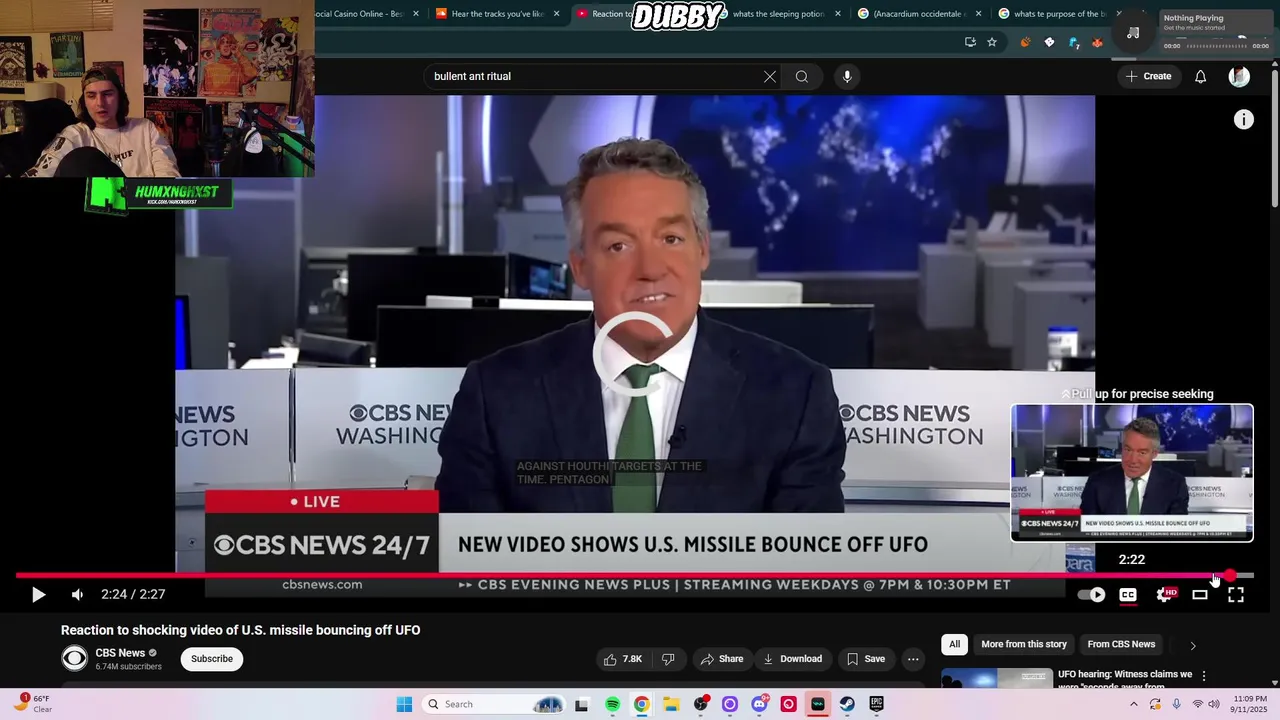Switch to theater mode view
This screenshot has height=720, width=1280.
pos(1200,595)
